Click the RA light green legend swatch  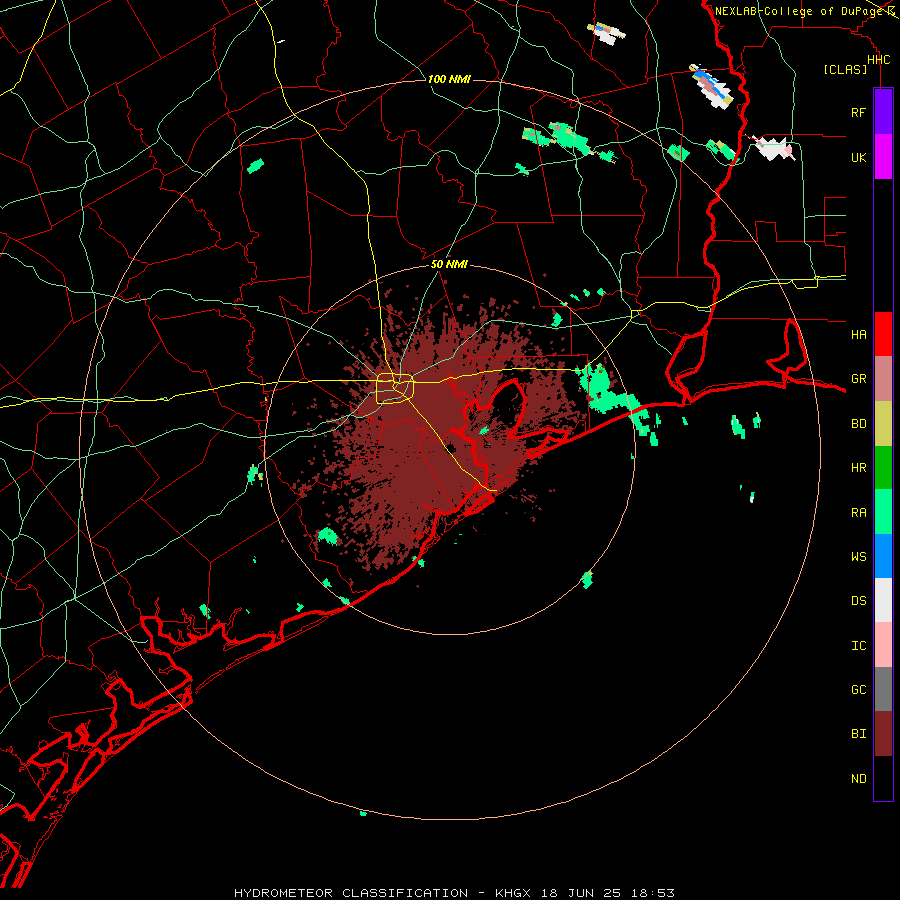pyautogui.click(x=883, y=512)
